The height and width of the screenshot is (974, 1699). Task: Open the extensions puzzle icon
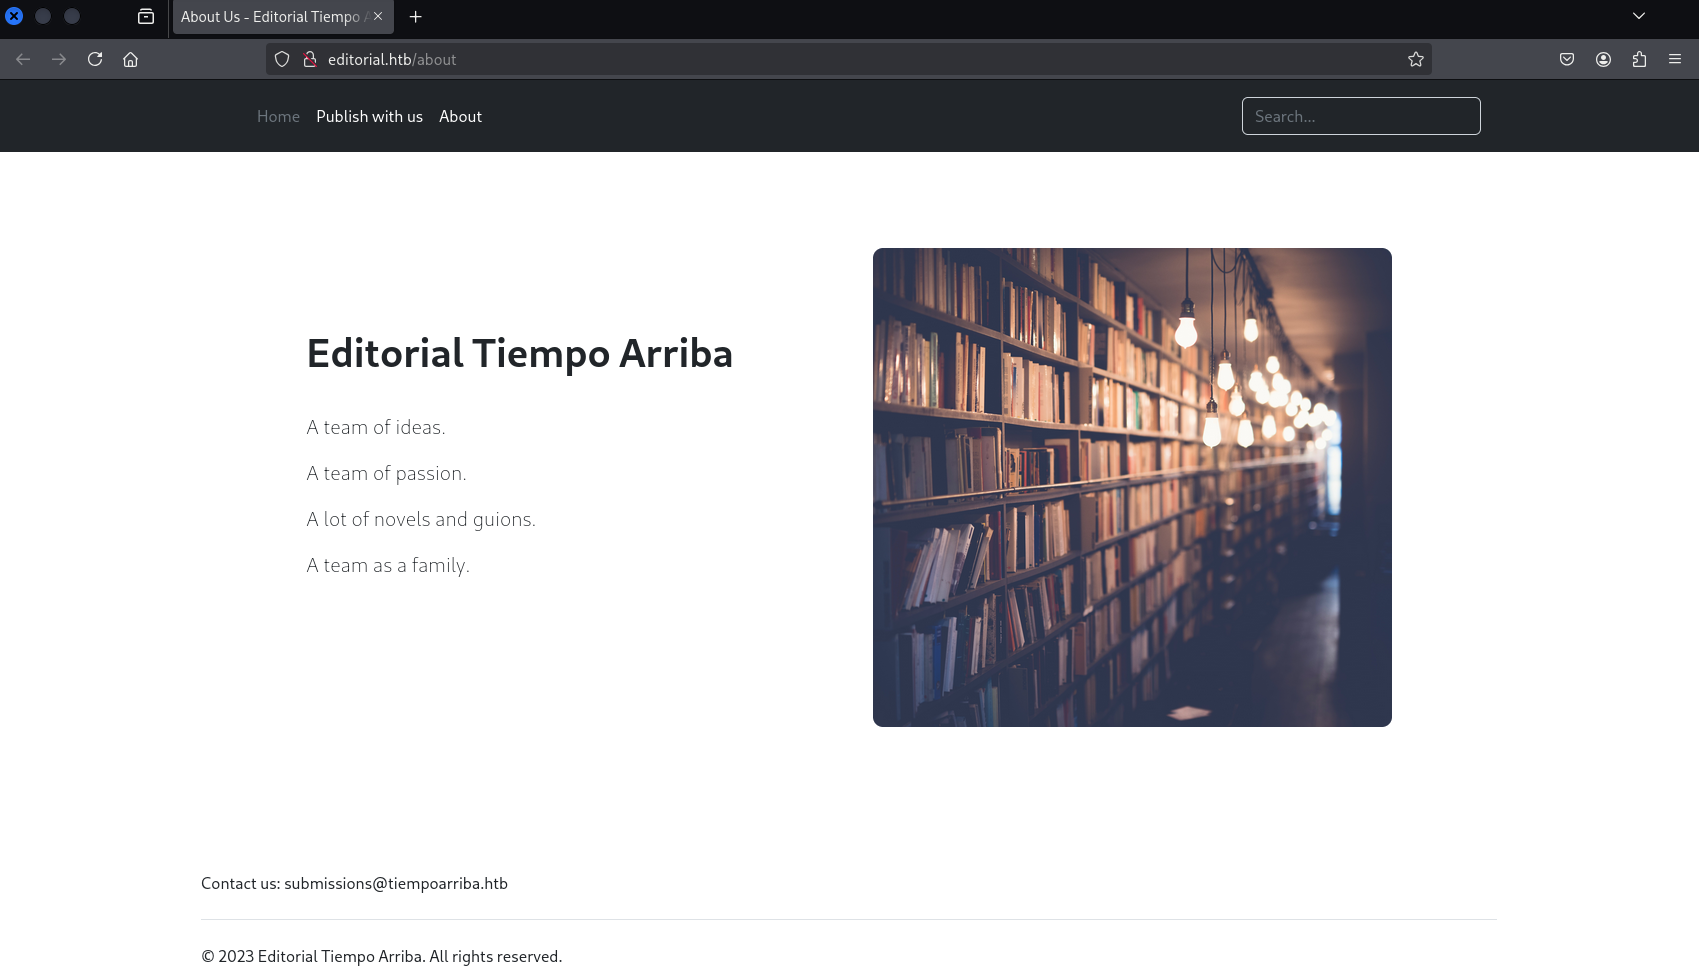click(x=1639, y=60)
